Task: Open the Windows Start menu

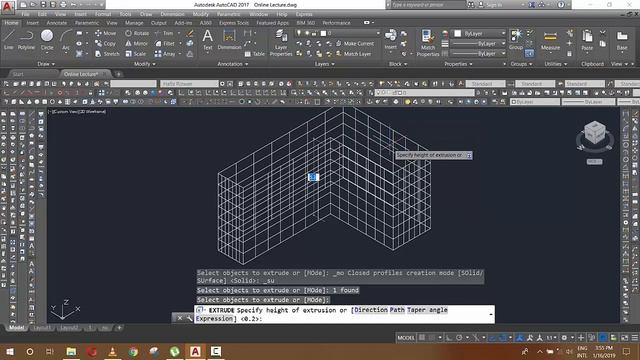Action: coord(9,351)
